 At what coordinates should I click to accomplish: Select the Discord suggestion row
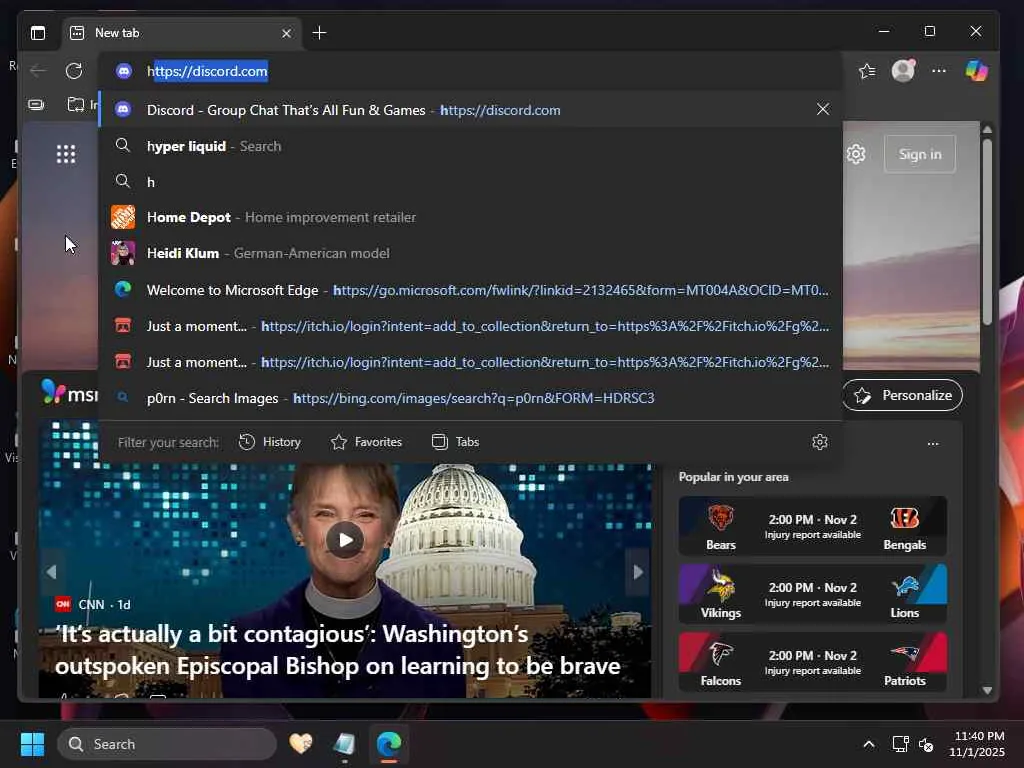click(x=470, y=110)
